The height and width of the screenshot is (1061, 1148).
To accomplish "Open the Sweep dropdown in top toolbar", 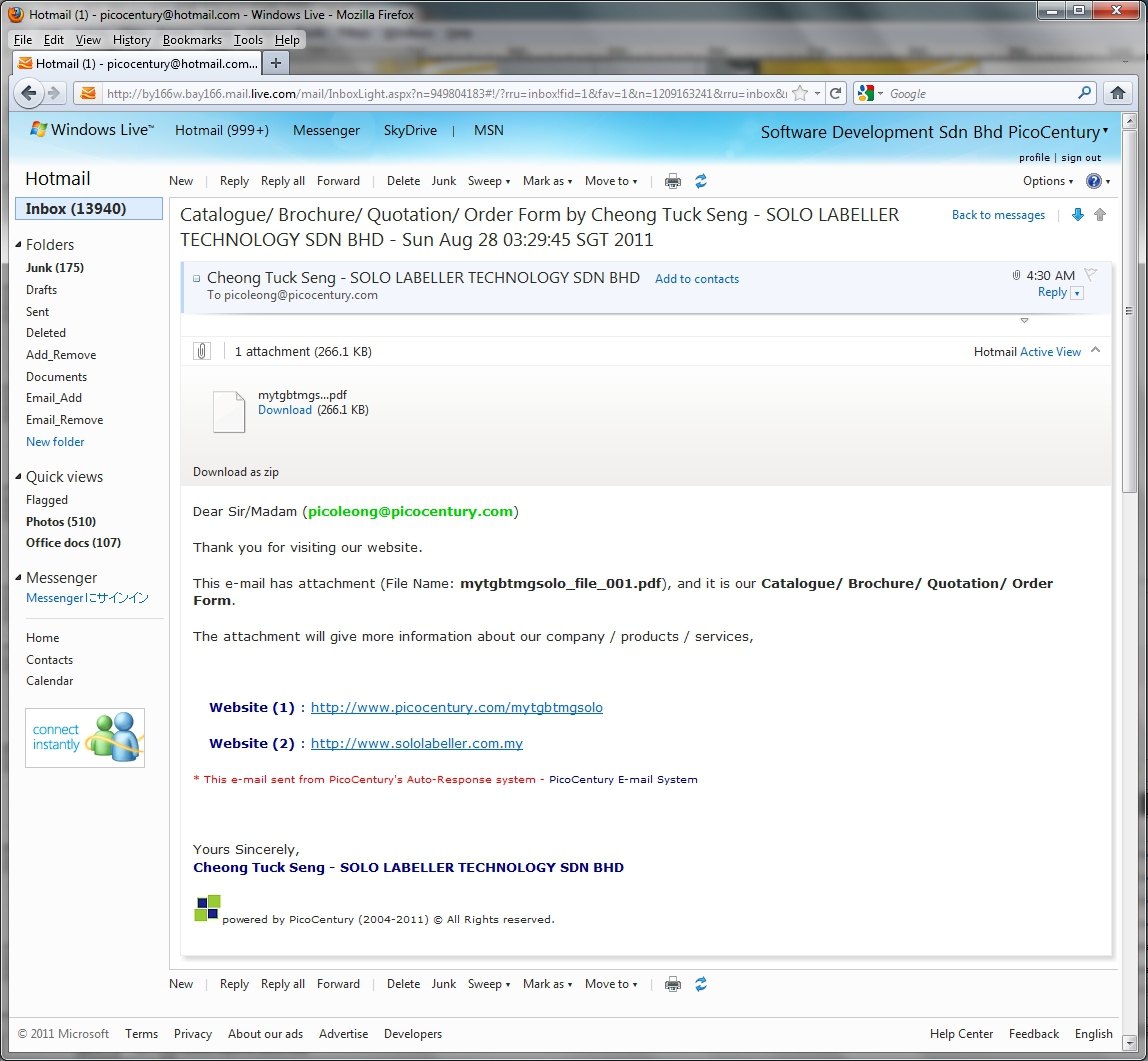I will tap(488, 181).
